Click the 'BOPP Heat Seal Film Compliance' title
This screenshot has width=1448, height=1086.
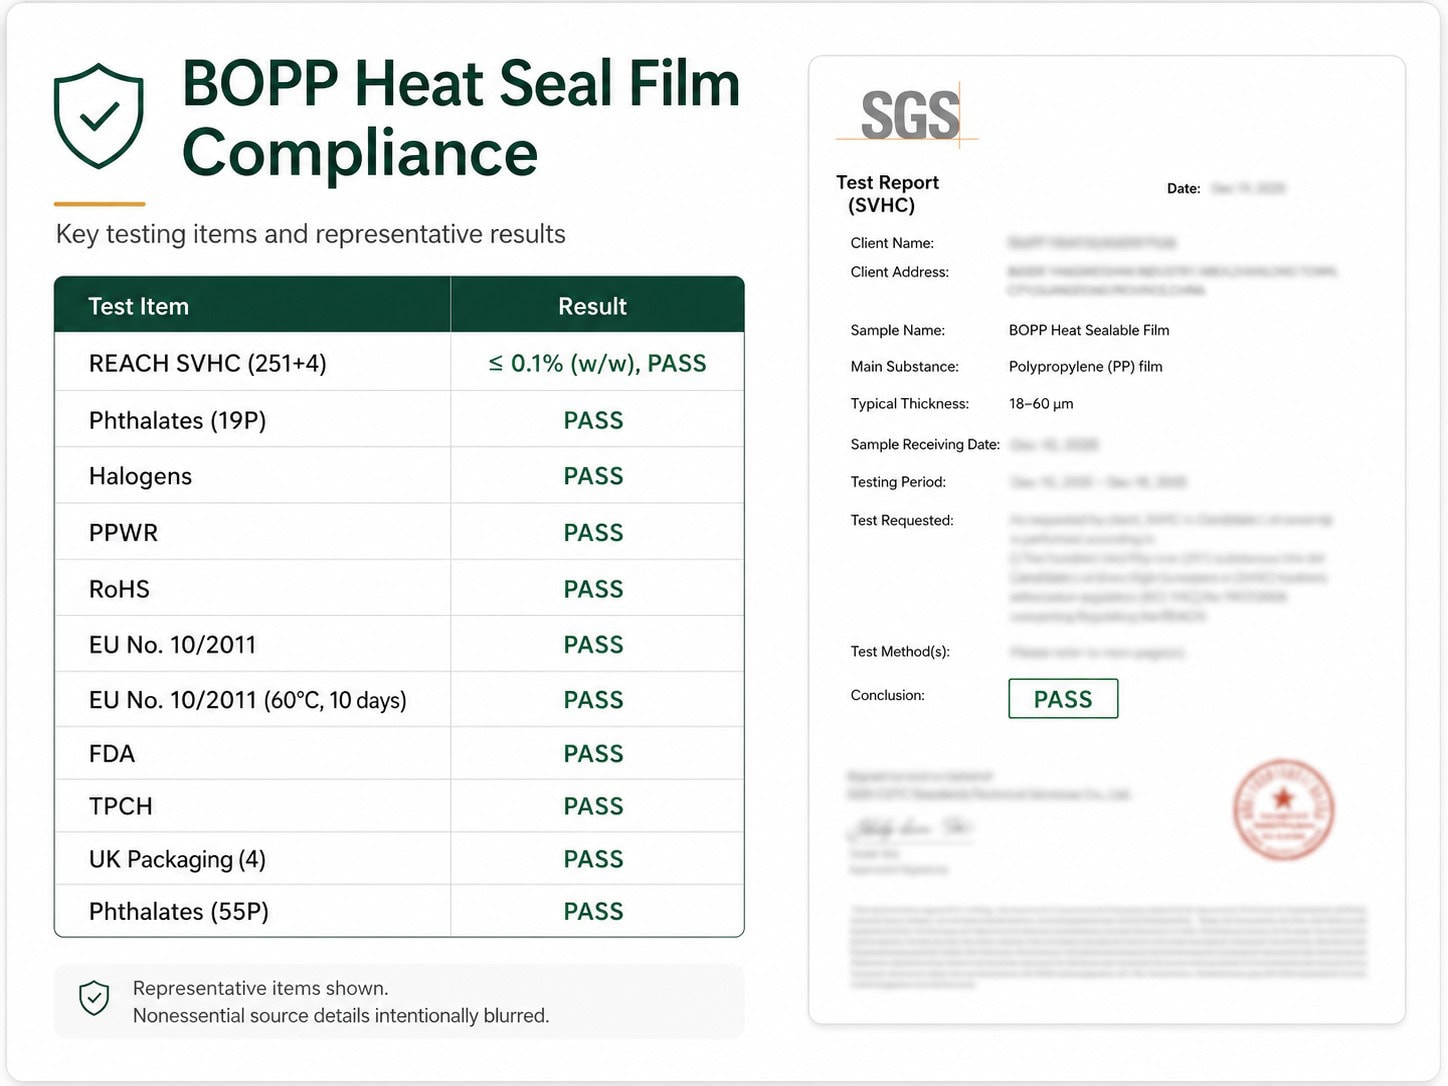pyautogui.click(x=460, y=118)
